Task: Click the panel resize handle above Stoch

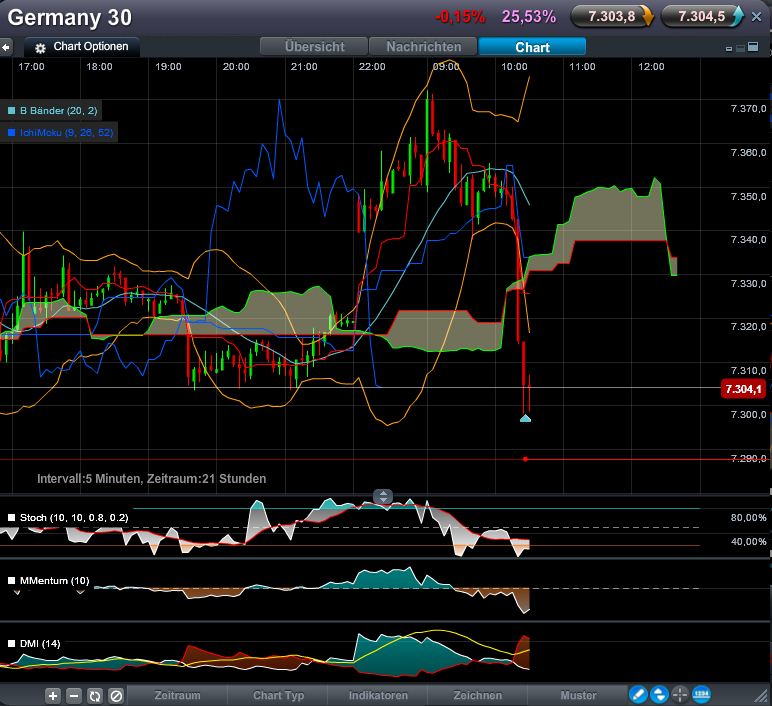Action: 383,496
